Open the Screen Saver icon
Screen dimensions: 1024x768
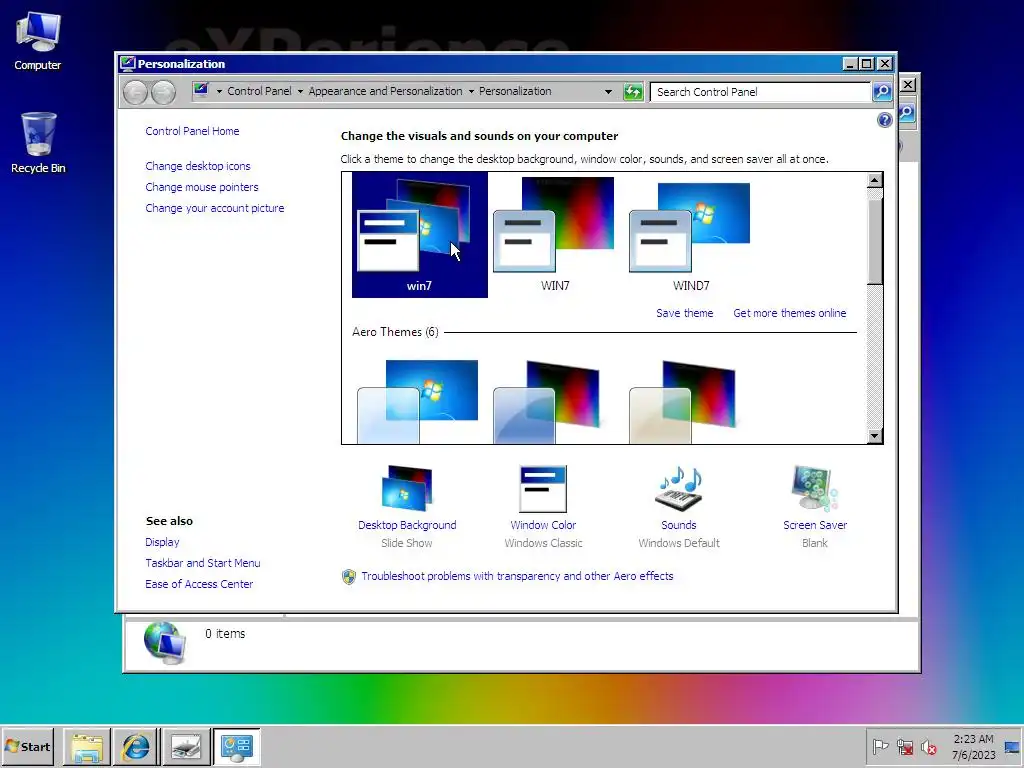814,488
